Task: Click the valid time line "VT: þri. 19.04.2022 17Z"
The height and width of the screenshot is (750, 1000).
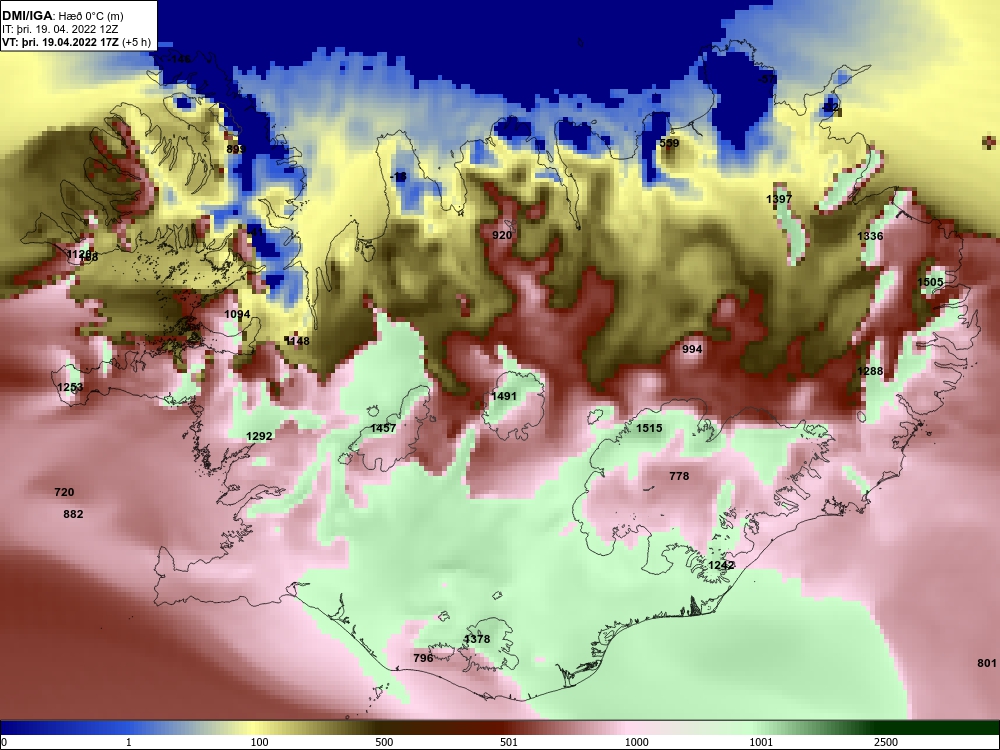Action: pos(61,42)
